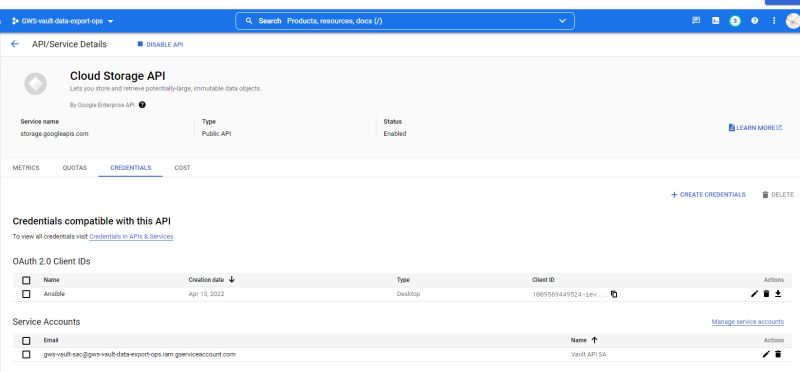Edit the Ansible OAuth client pencil icon
This screenshot has width=800, height=372.
(755, 294)
